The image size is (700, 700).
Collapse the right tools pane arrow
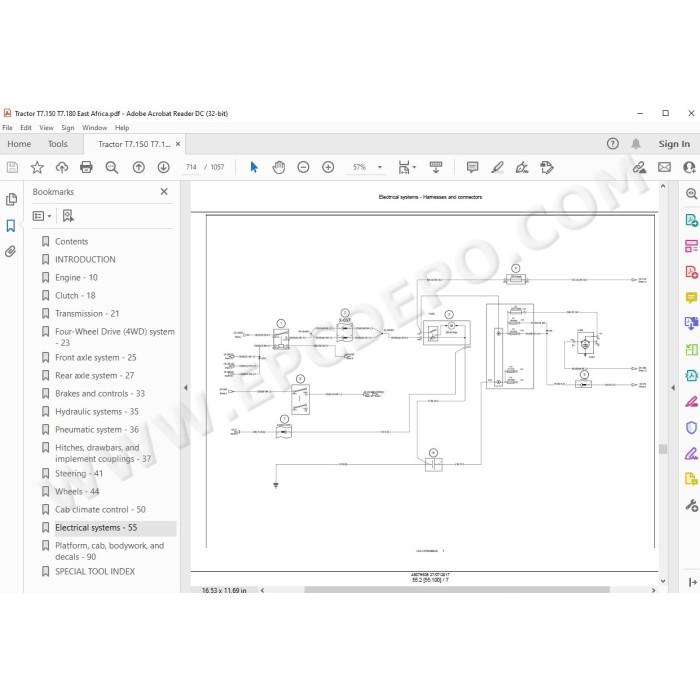673,388
